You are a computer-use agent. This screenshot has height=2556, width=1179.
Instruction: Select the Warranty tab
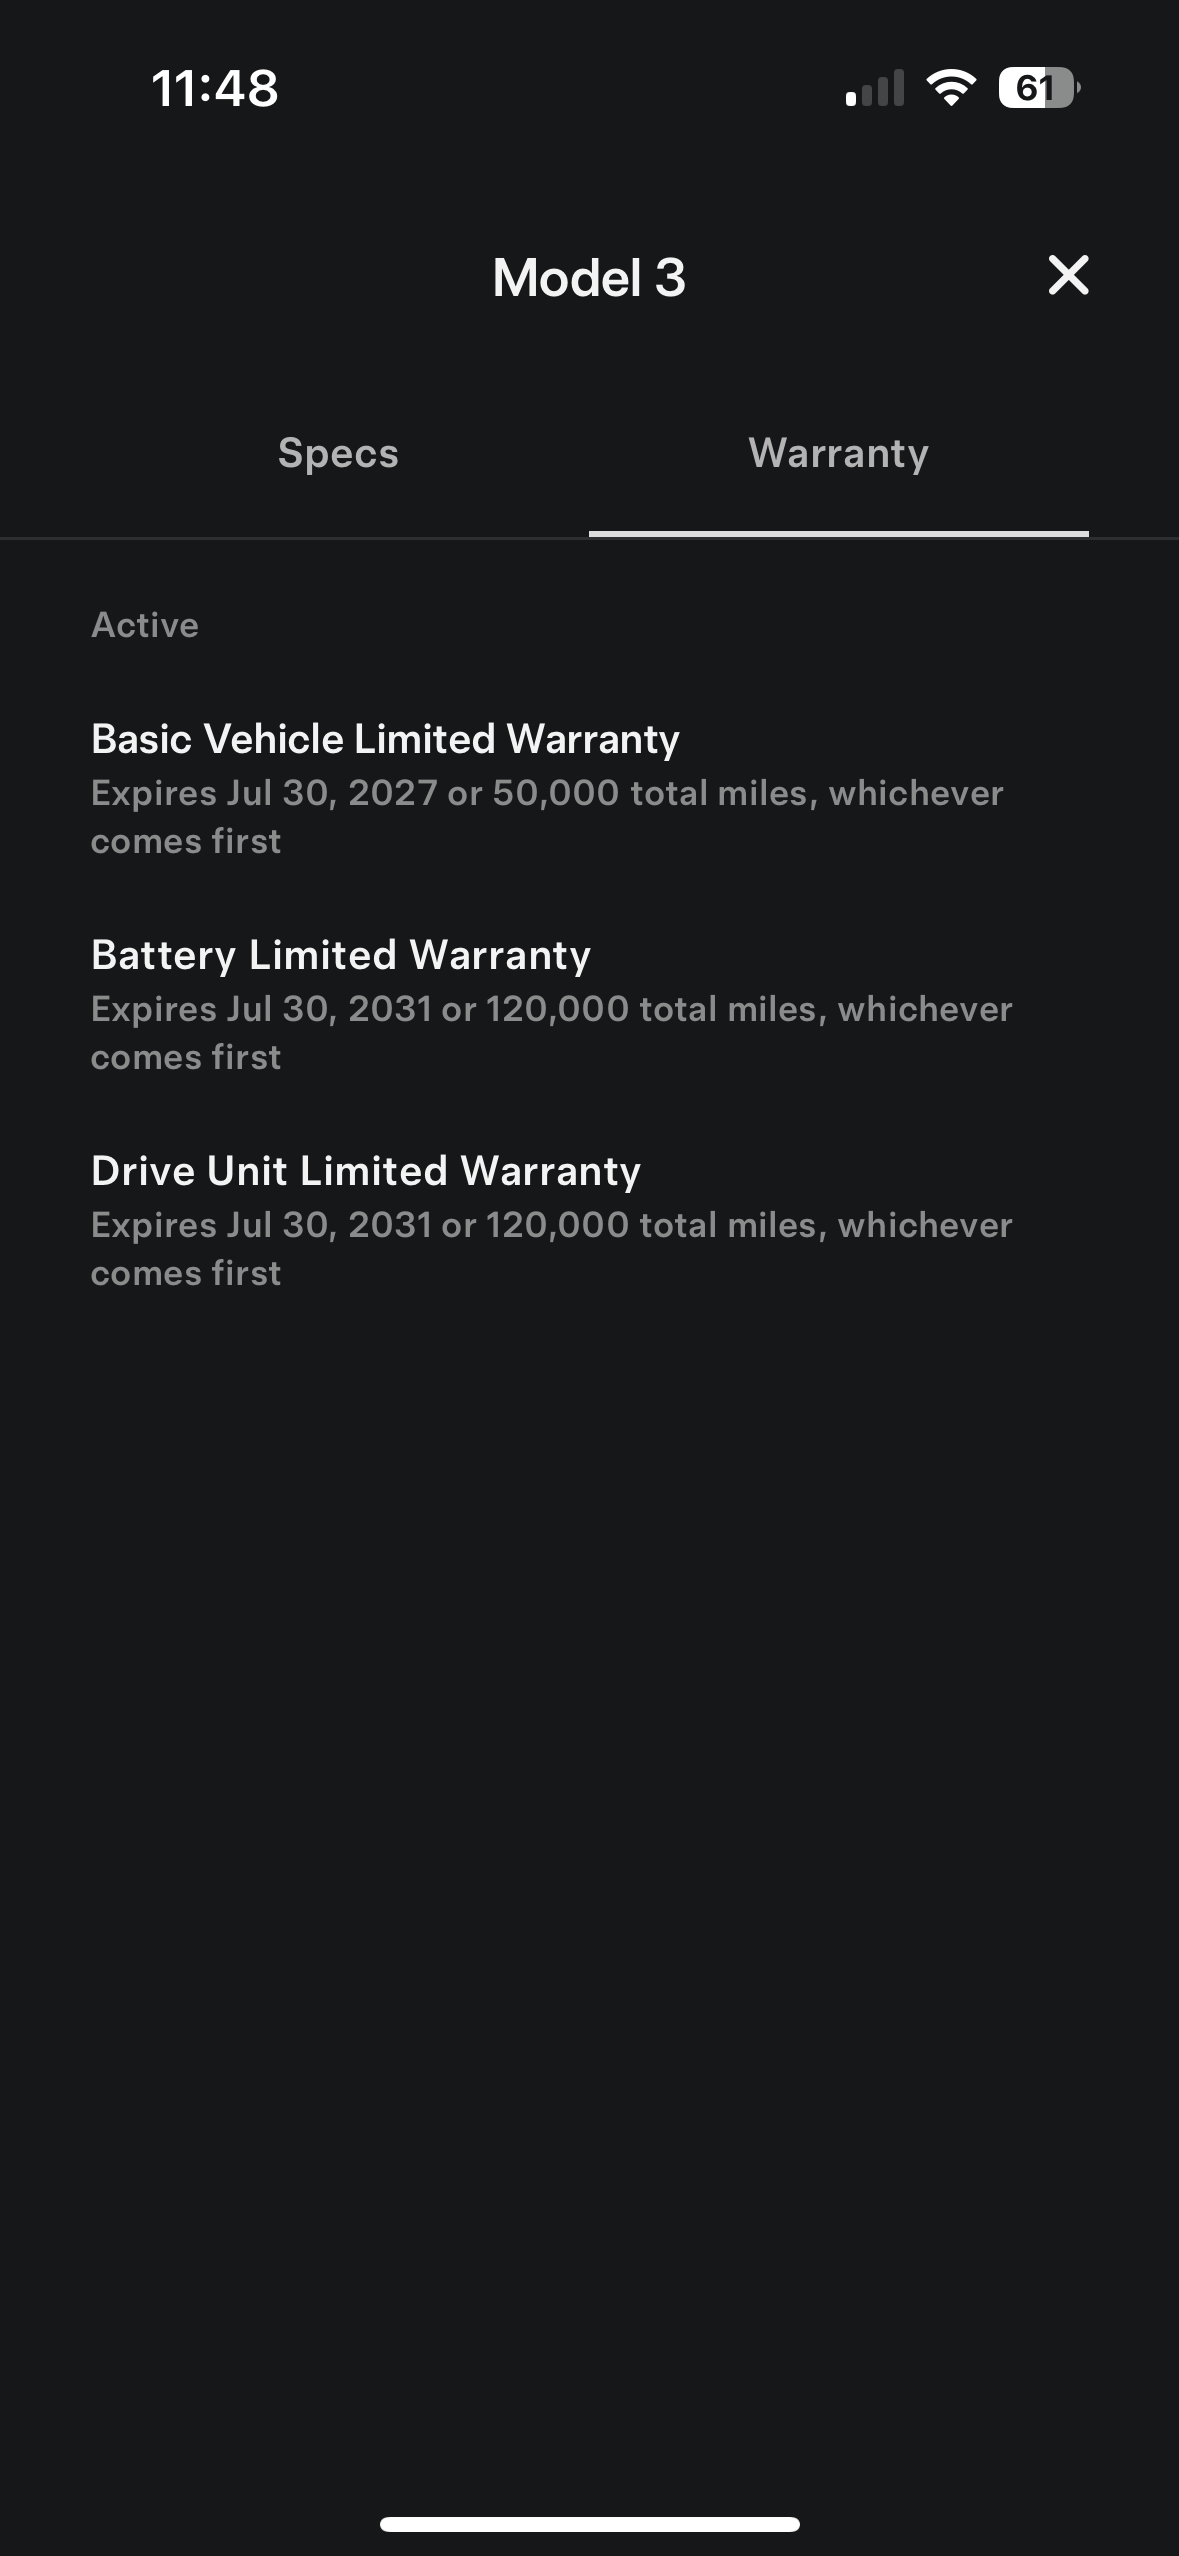click(x=838, y=454)
